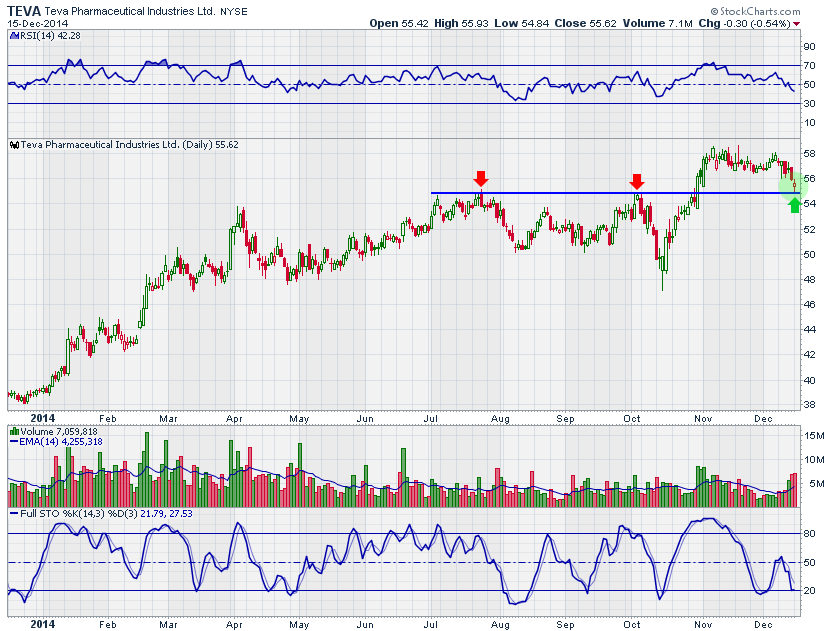Click the Jul label under the price panel
Viewport: 830px width, 631px height.
click(x=431, y=419)
